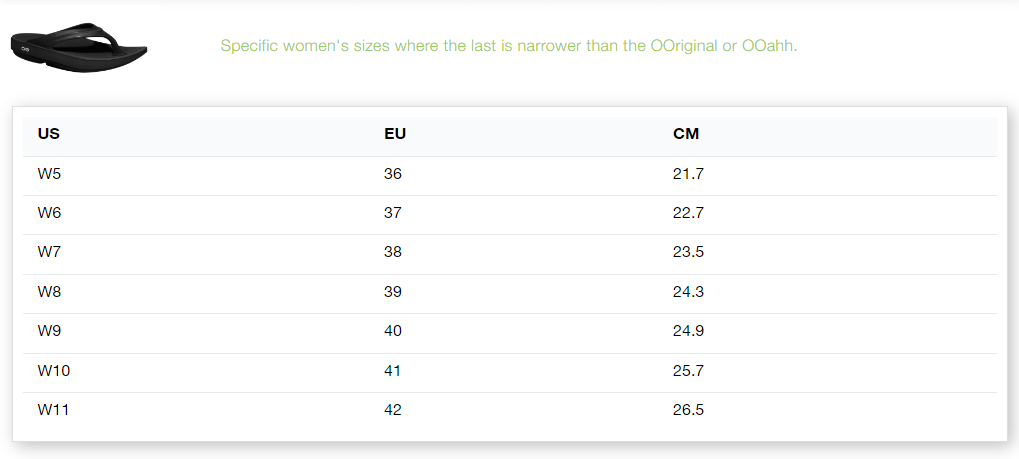
Task: Select EU size 42 cell
Action: pos(393,410)
